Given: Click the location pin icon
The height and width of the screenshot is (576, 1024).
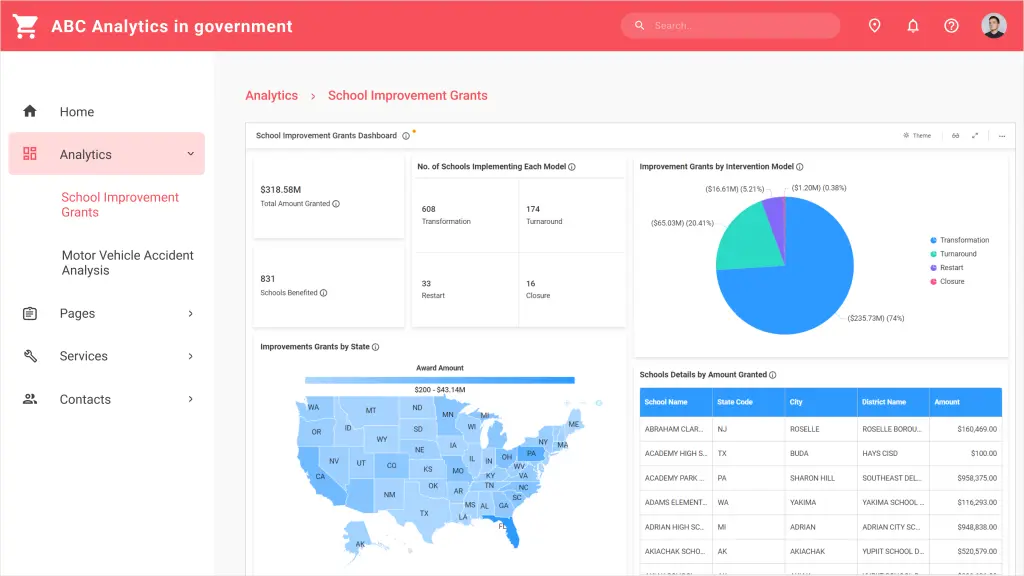Looking at the screenshot, I should (x=875, y=25).
